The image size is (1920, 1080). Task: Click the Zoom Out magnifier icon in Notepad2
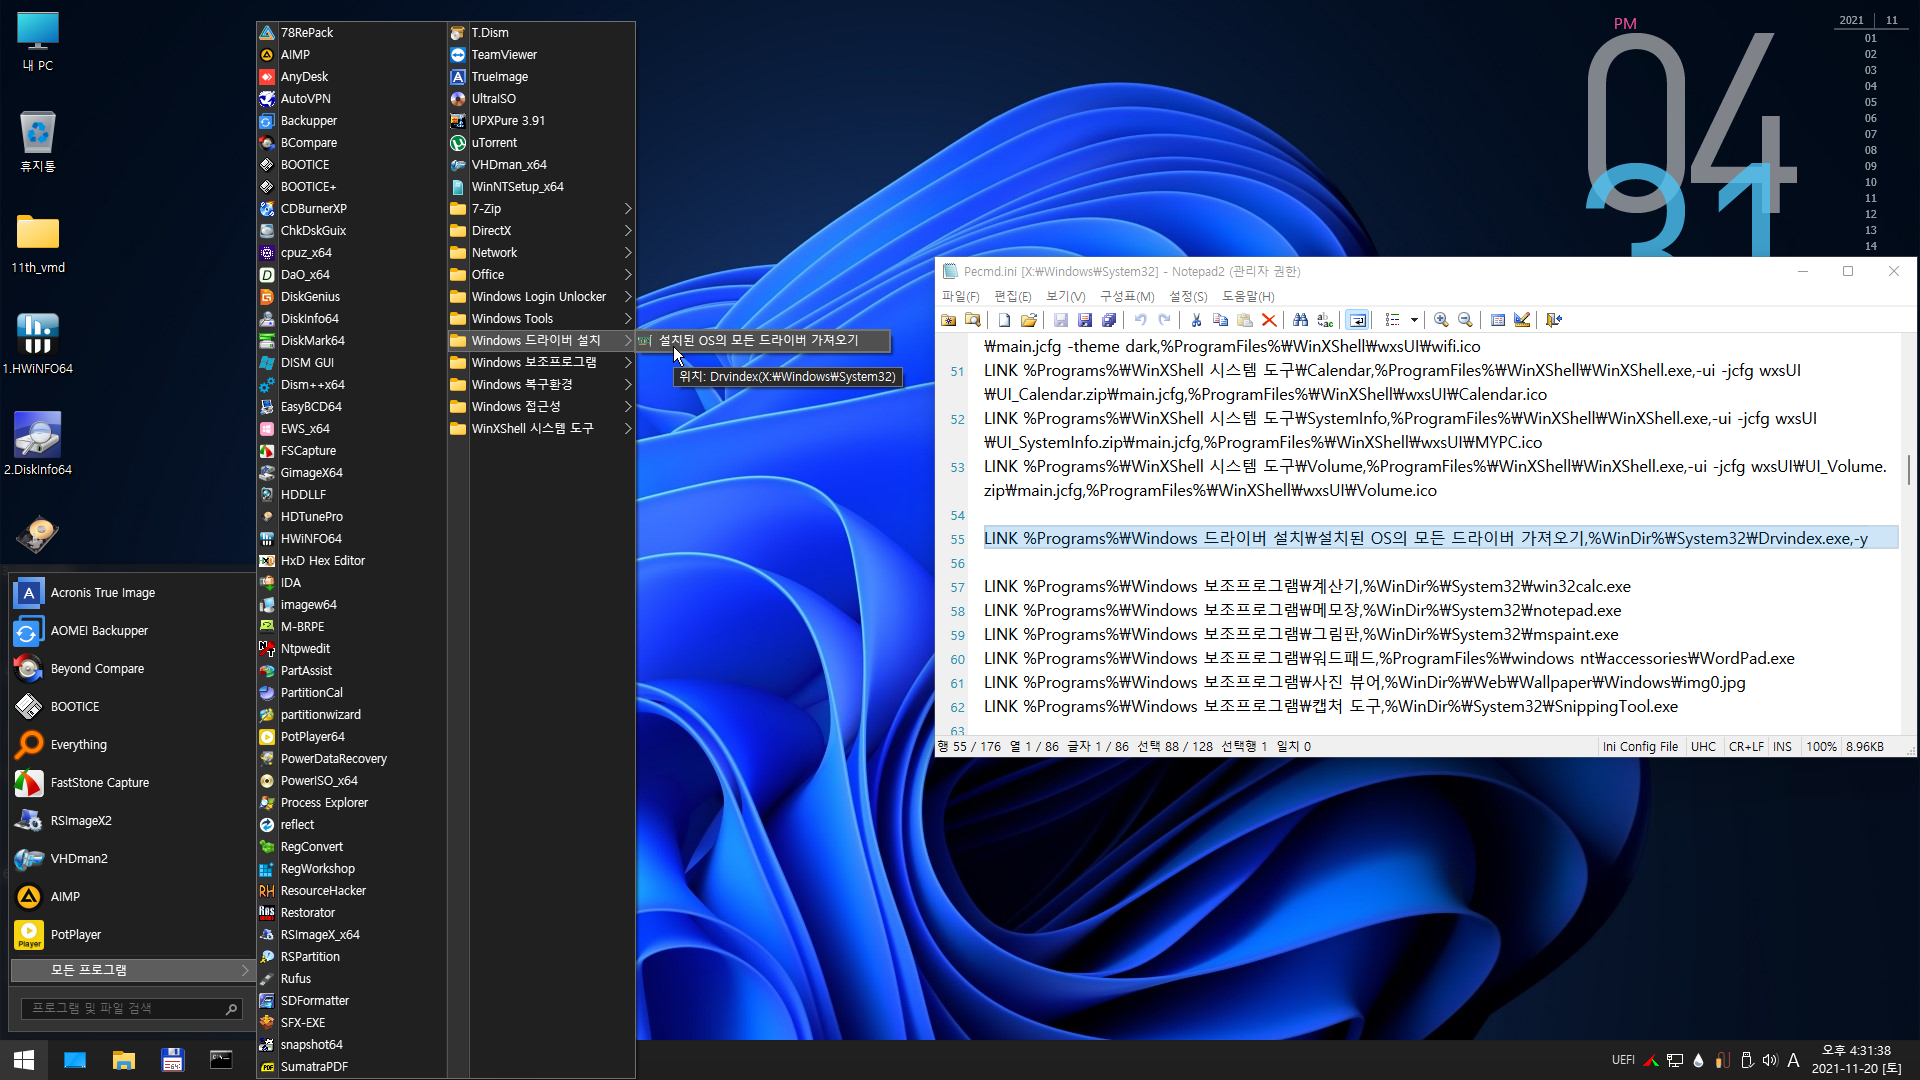pos(1465,320)
